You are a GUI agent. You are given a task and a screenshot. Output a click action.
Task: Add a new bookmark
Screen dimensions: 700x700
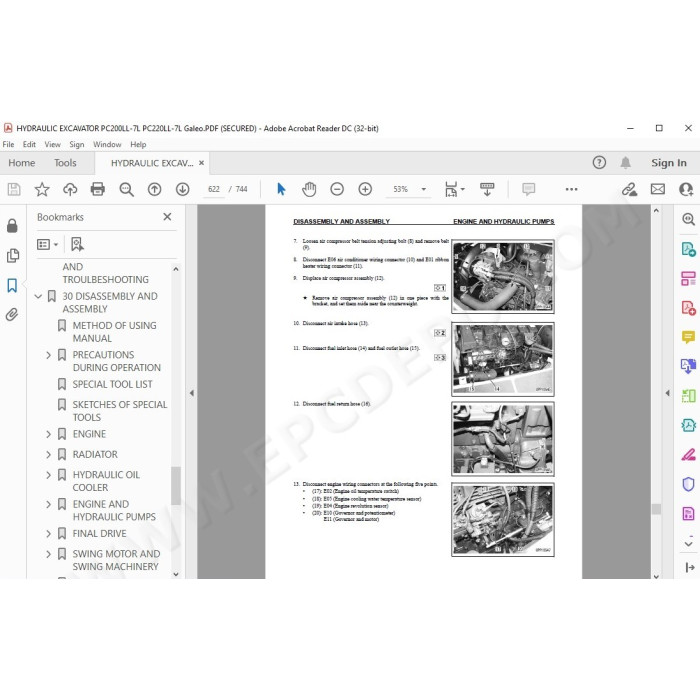pos(77,244)
